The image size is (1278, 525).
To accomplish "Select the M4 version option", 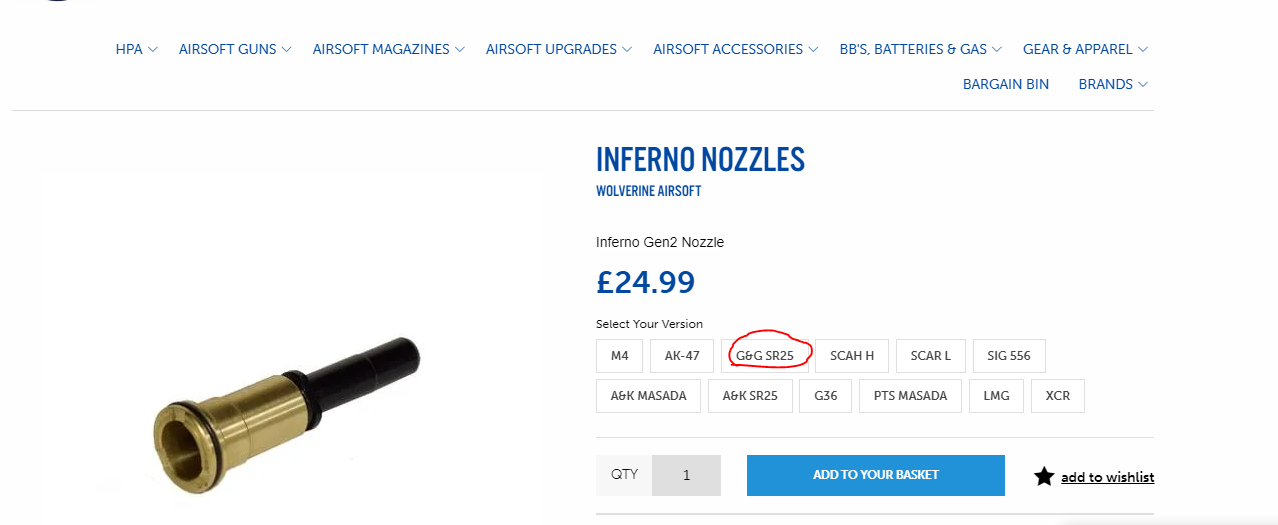I will (x=620, y=355).
